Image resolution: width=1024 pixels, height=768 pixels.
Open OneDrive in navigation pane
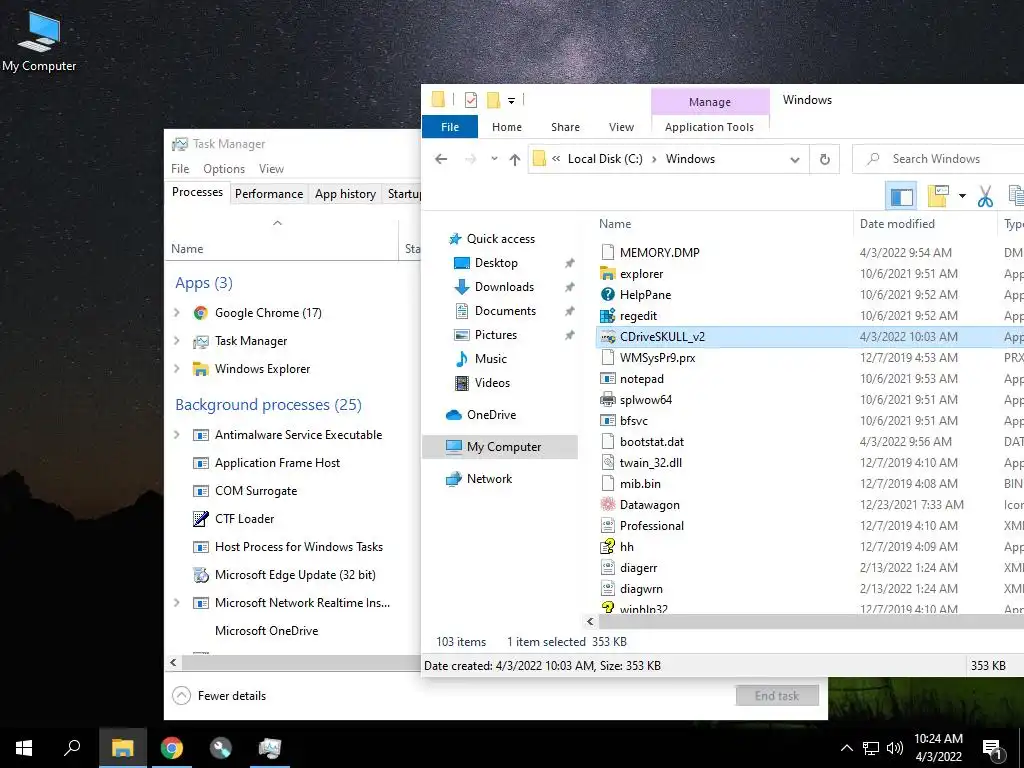(x=490, y=415)
